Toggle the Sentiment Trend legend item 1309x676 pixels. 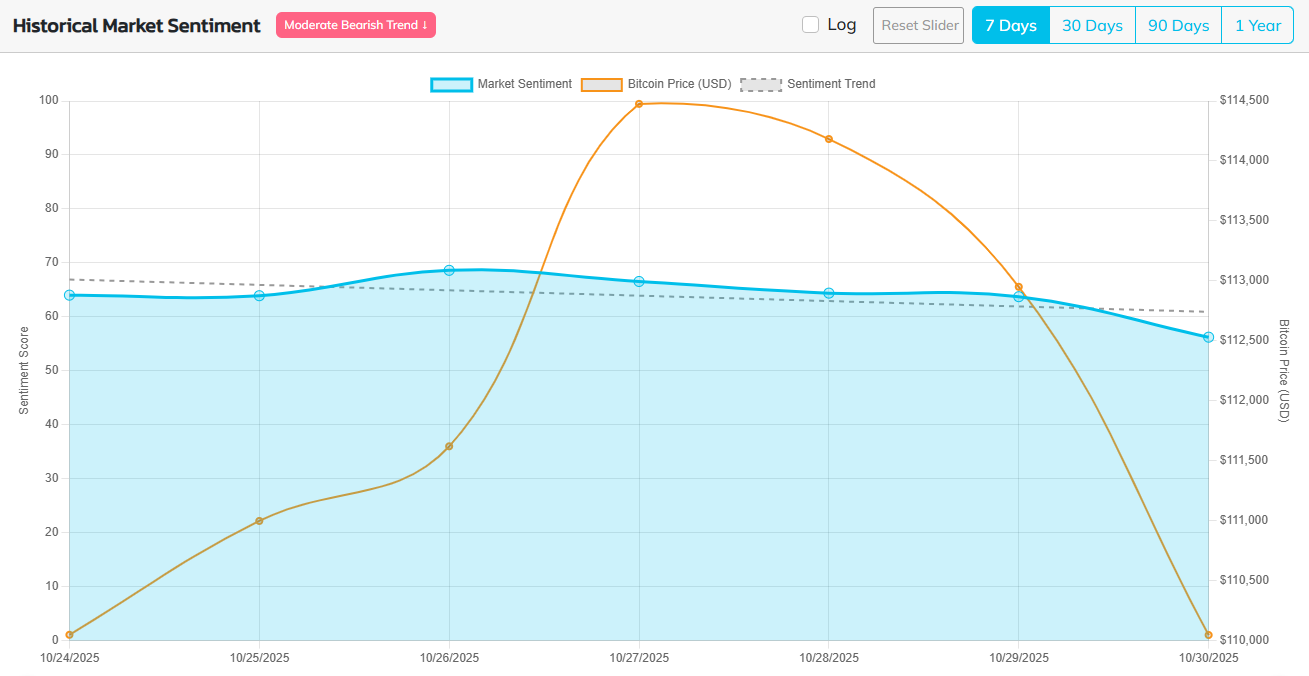coord(830,84)
